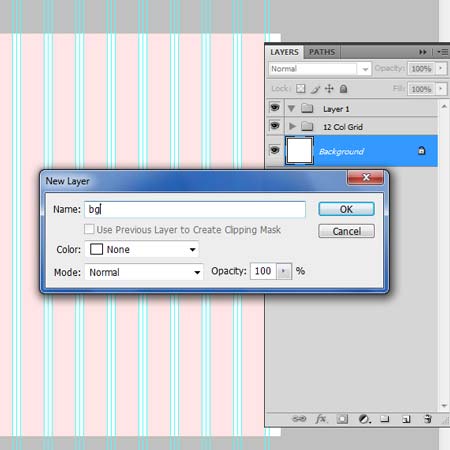Image resolution: width=450 pixels, height=450 pixels.
Task: Add a layer mask
Action: coord(342,419)
